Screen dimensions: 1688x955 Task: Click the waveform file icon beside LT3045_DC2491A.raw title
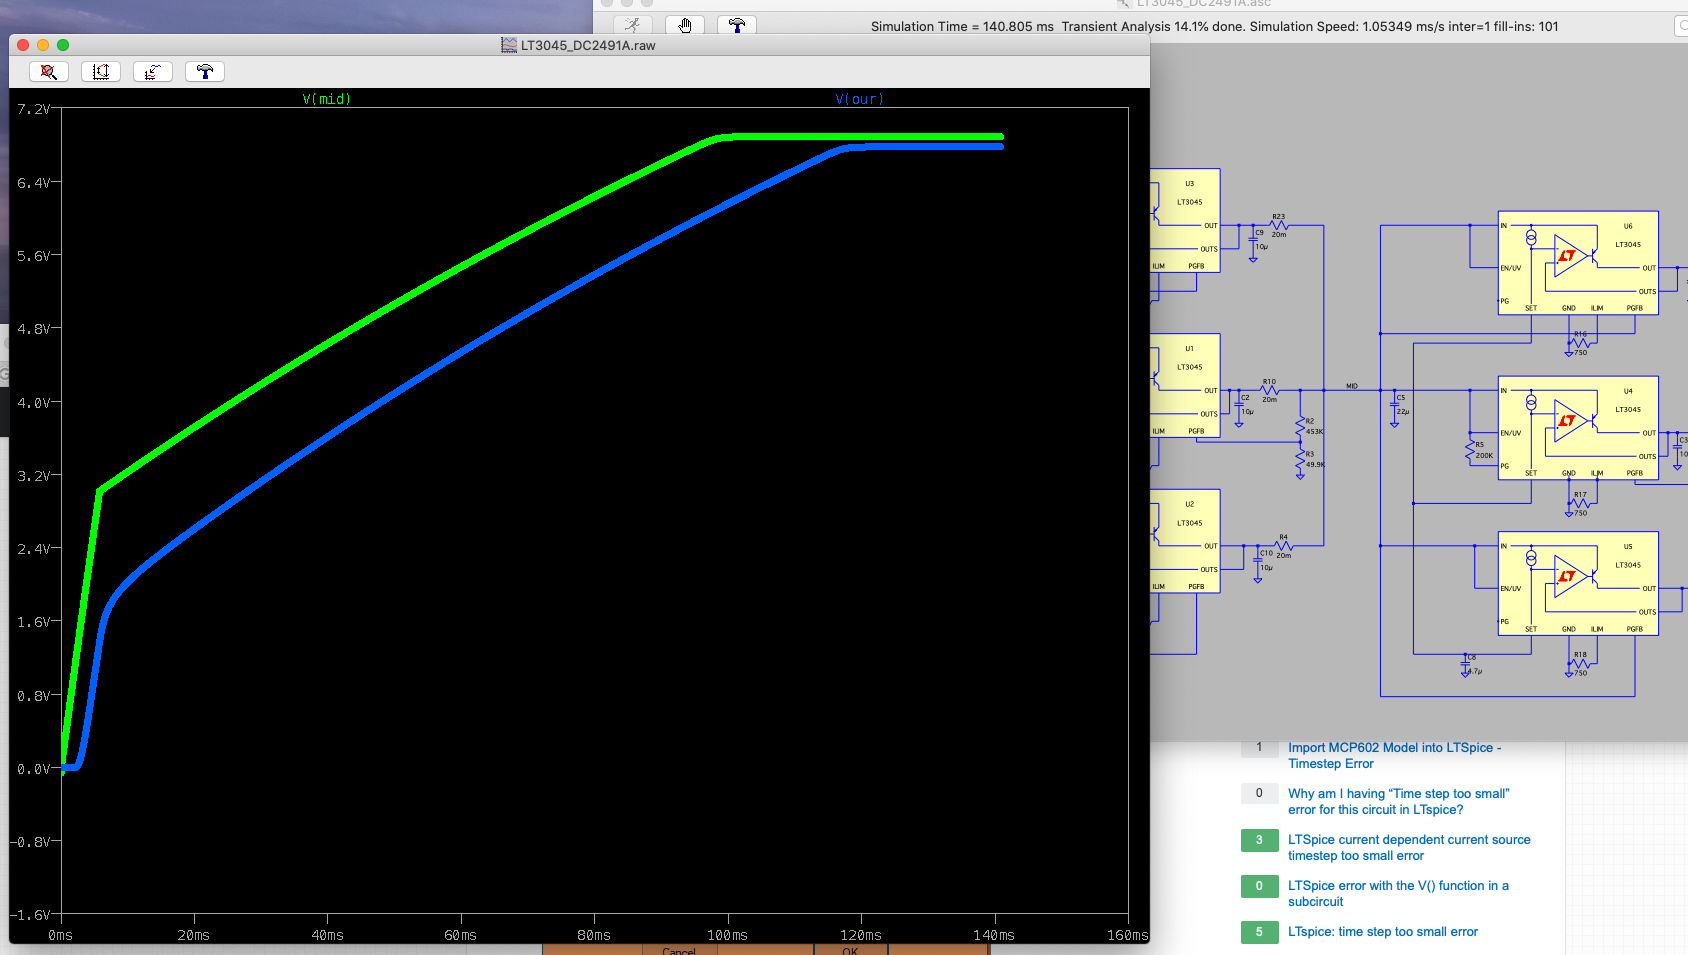pyautogui.click(x=509, y=45)
